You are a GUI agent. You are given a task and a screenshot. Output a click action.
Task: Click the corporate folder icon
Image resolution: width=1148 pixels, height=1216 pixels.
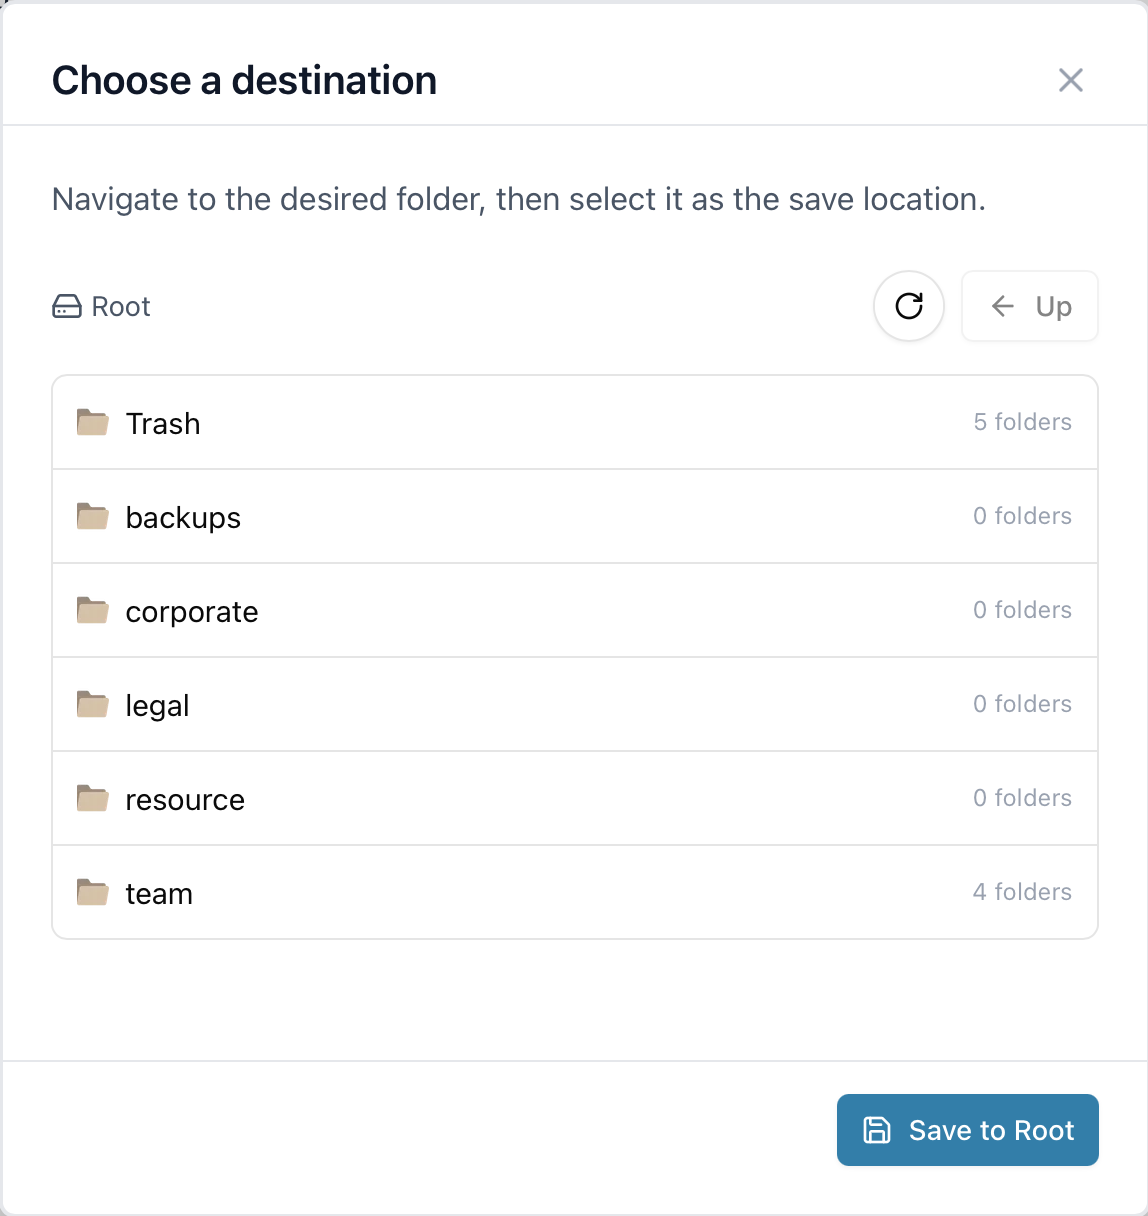[x=93, y=611]
